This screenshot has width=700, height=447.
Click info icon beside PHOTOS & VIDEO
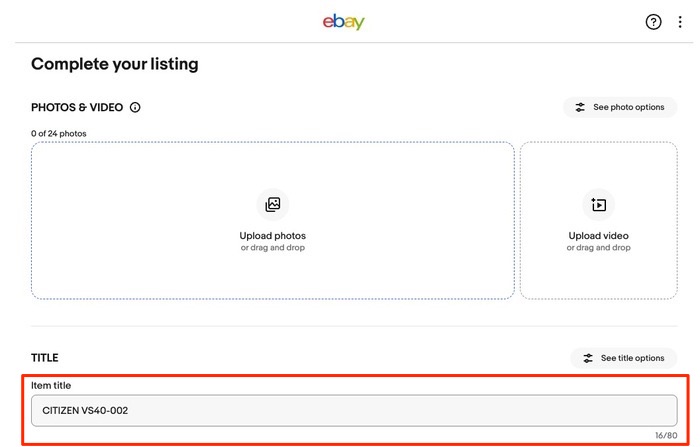coord(135,107)
